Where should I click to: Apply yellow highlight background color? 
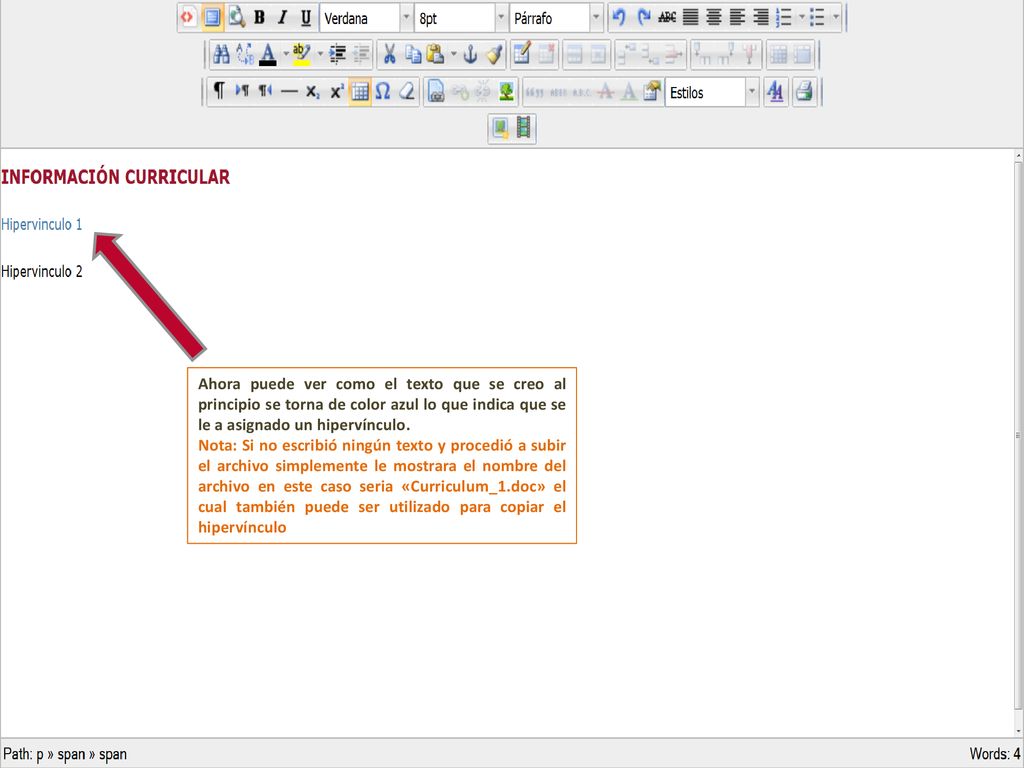click(x=301, y=55)
